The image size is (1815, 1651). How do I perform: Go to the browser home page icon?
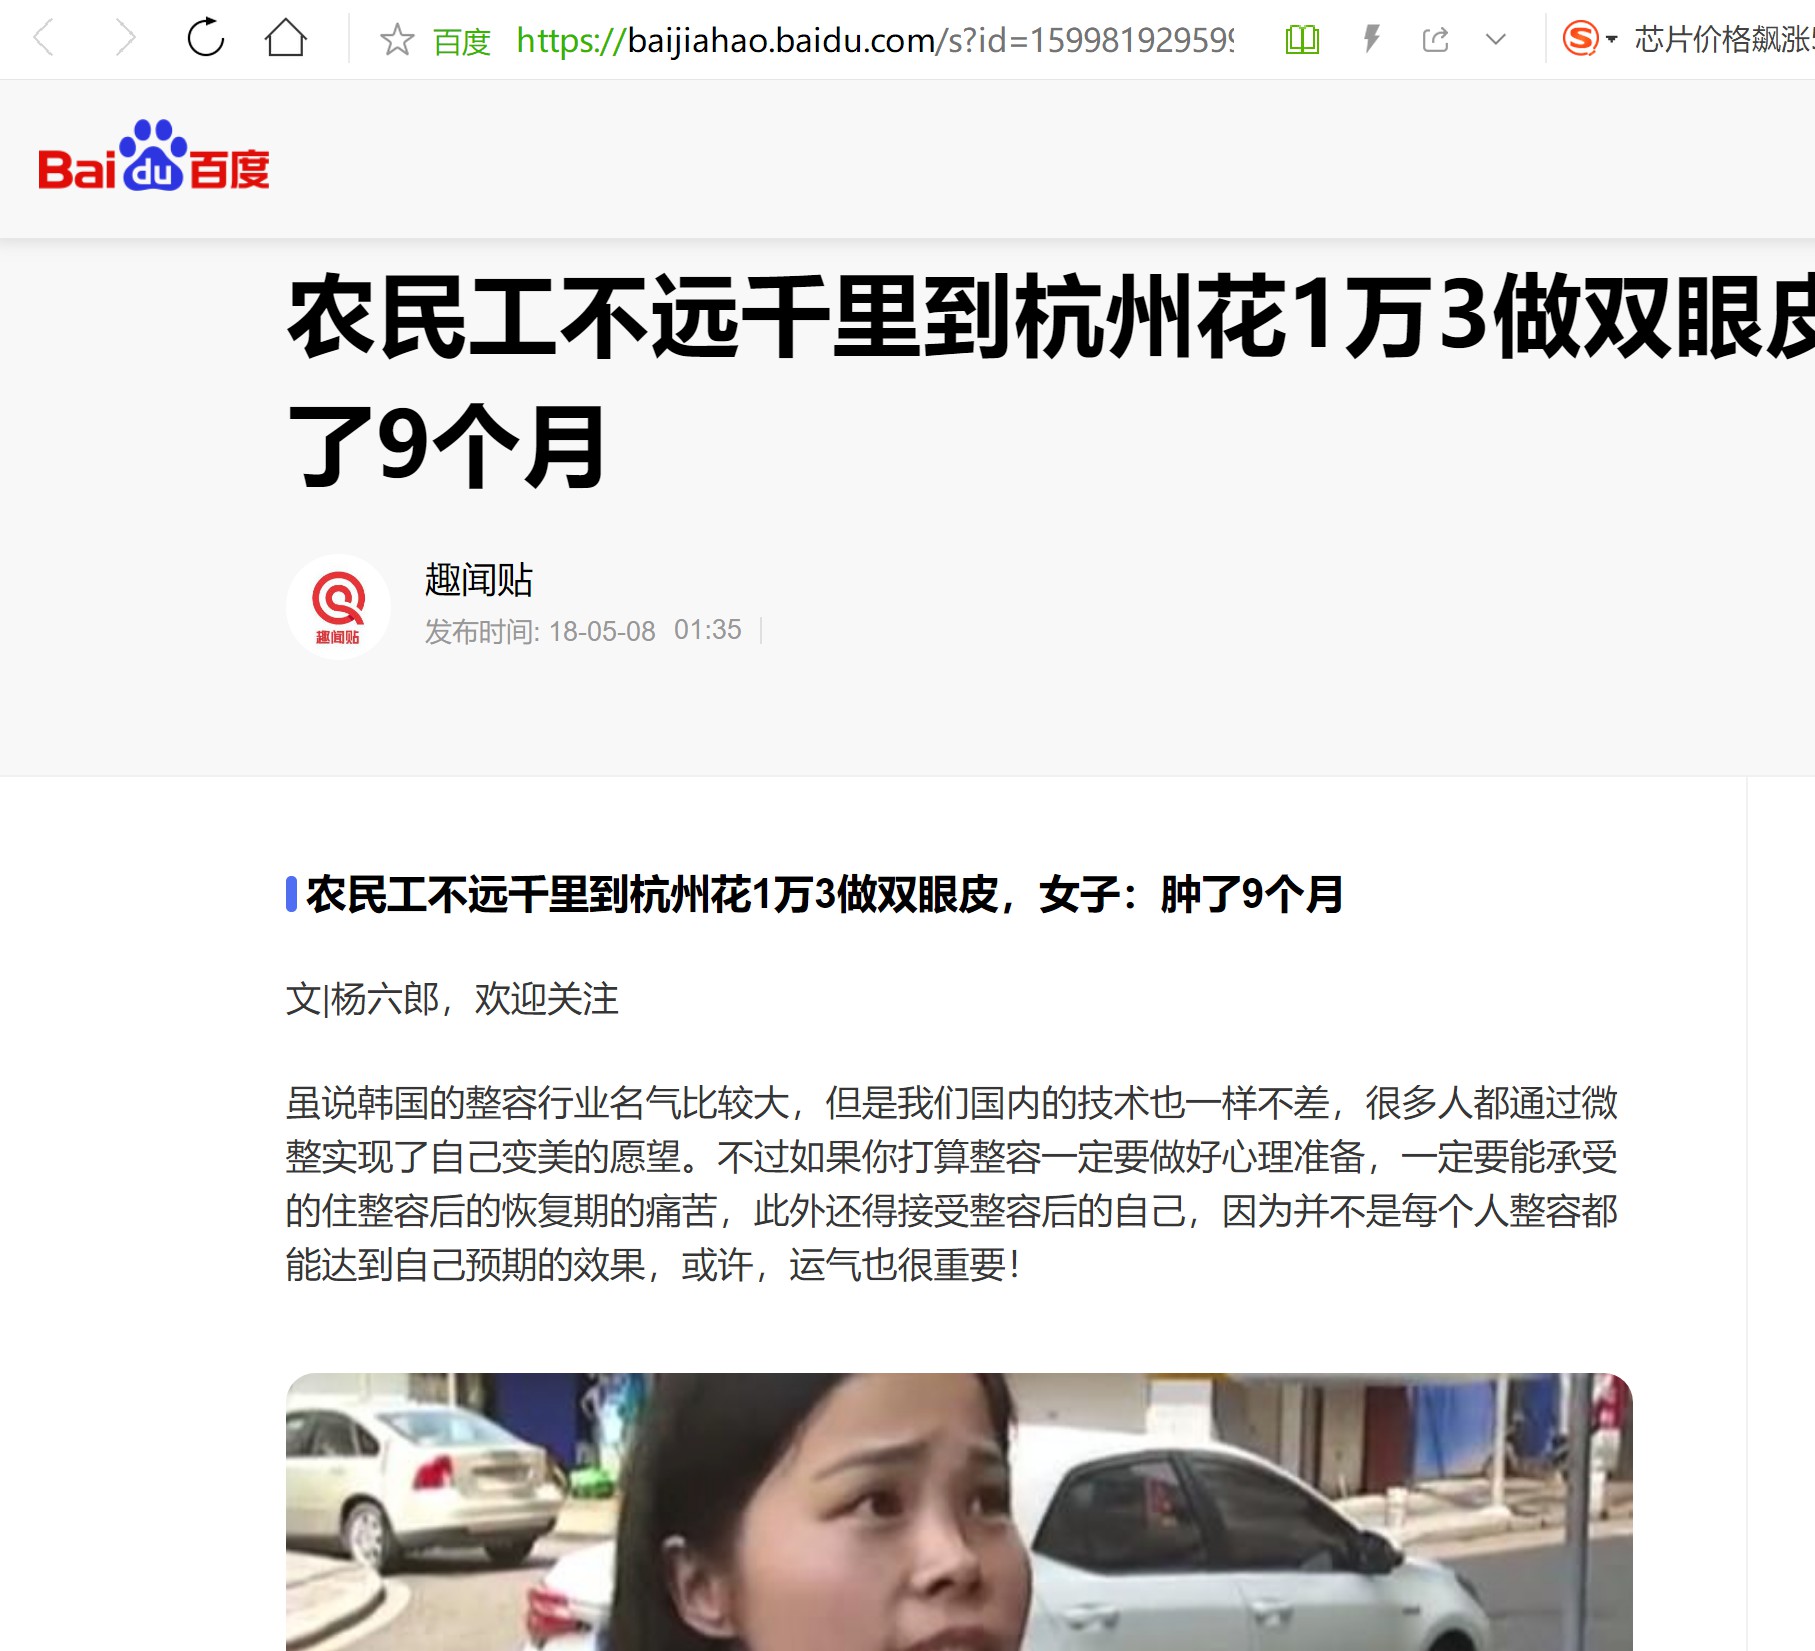[286, 38]
